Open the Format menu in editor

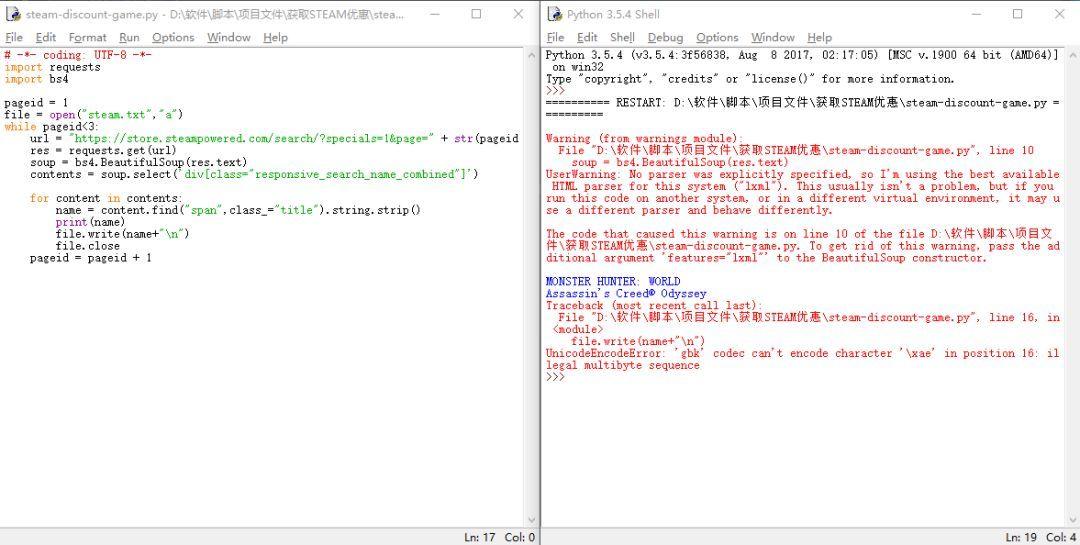(x=87, y=37)
